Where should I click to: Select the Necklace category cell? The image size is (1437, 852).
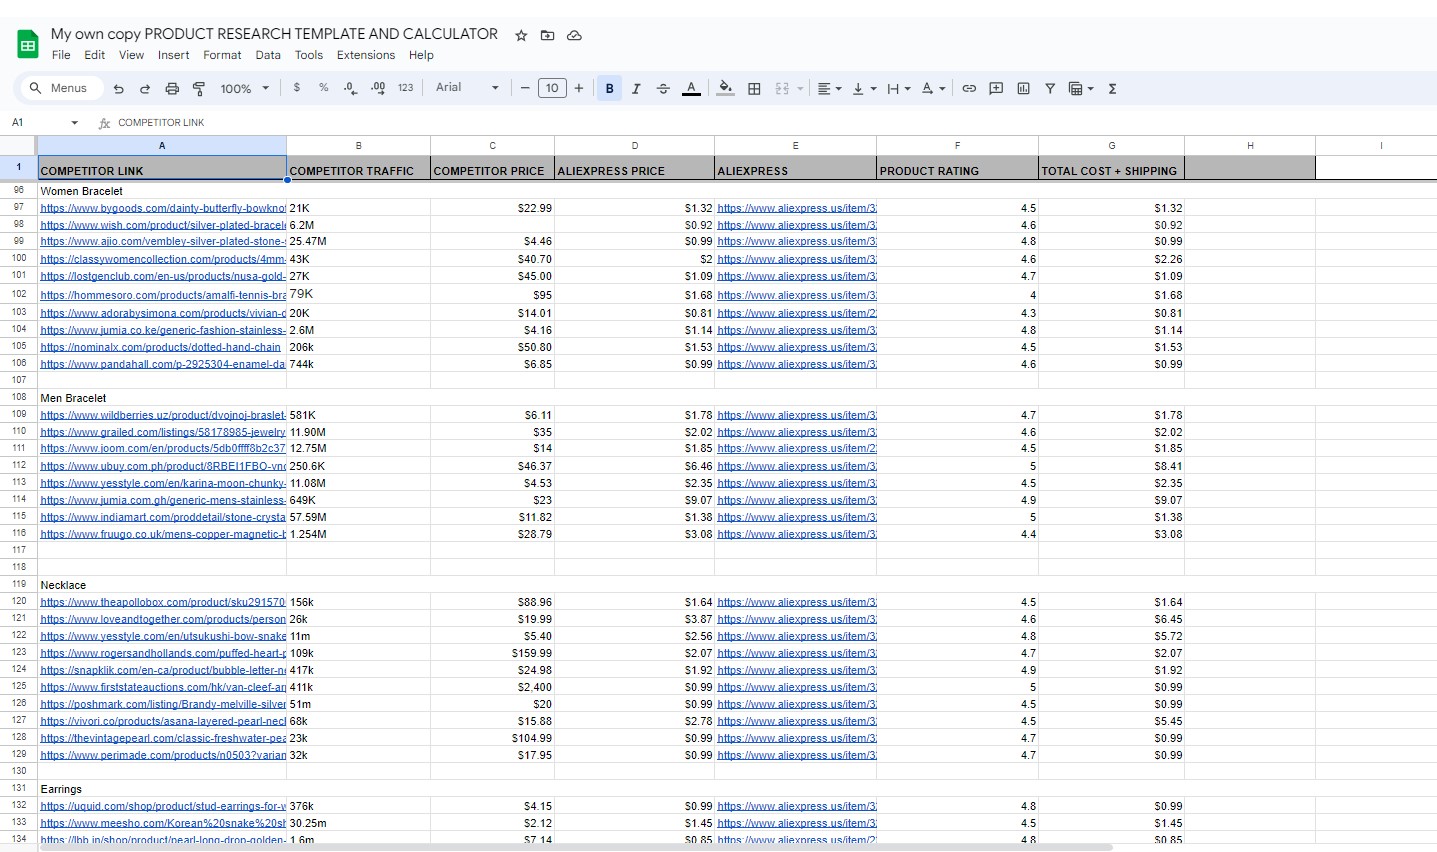[162, 585]
